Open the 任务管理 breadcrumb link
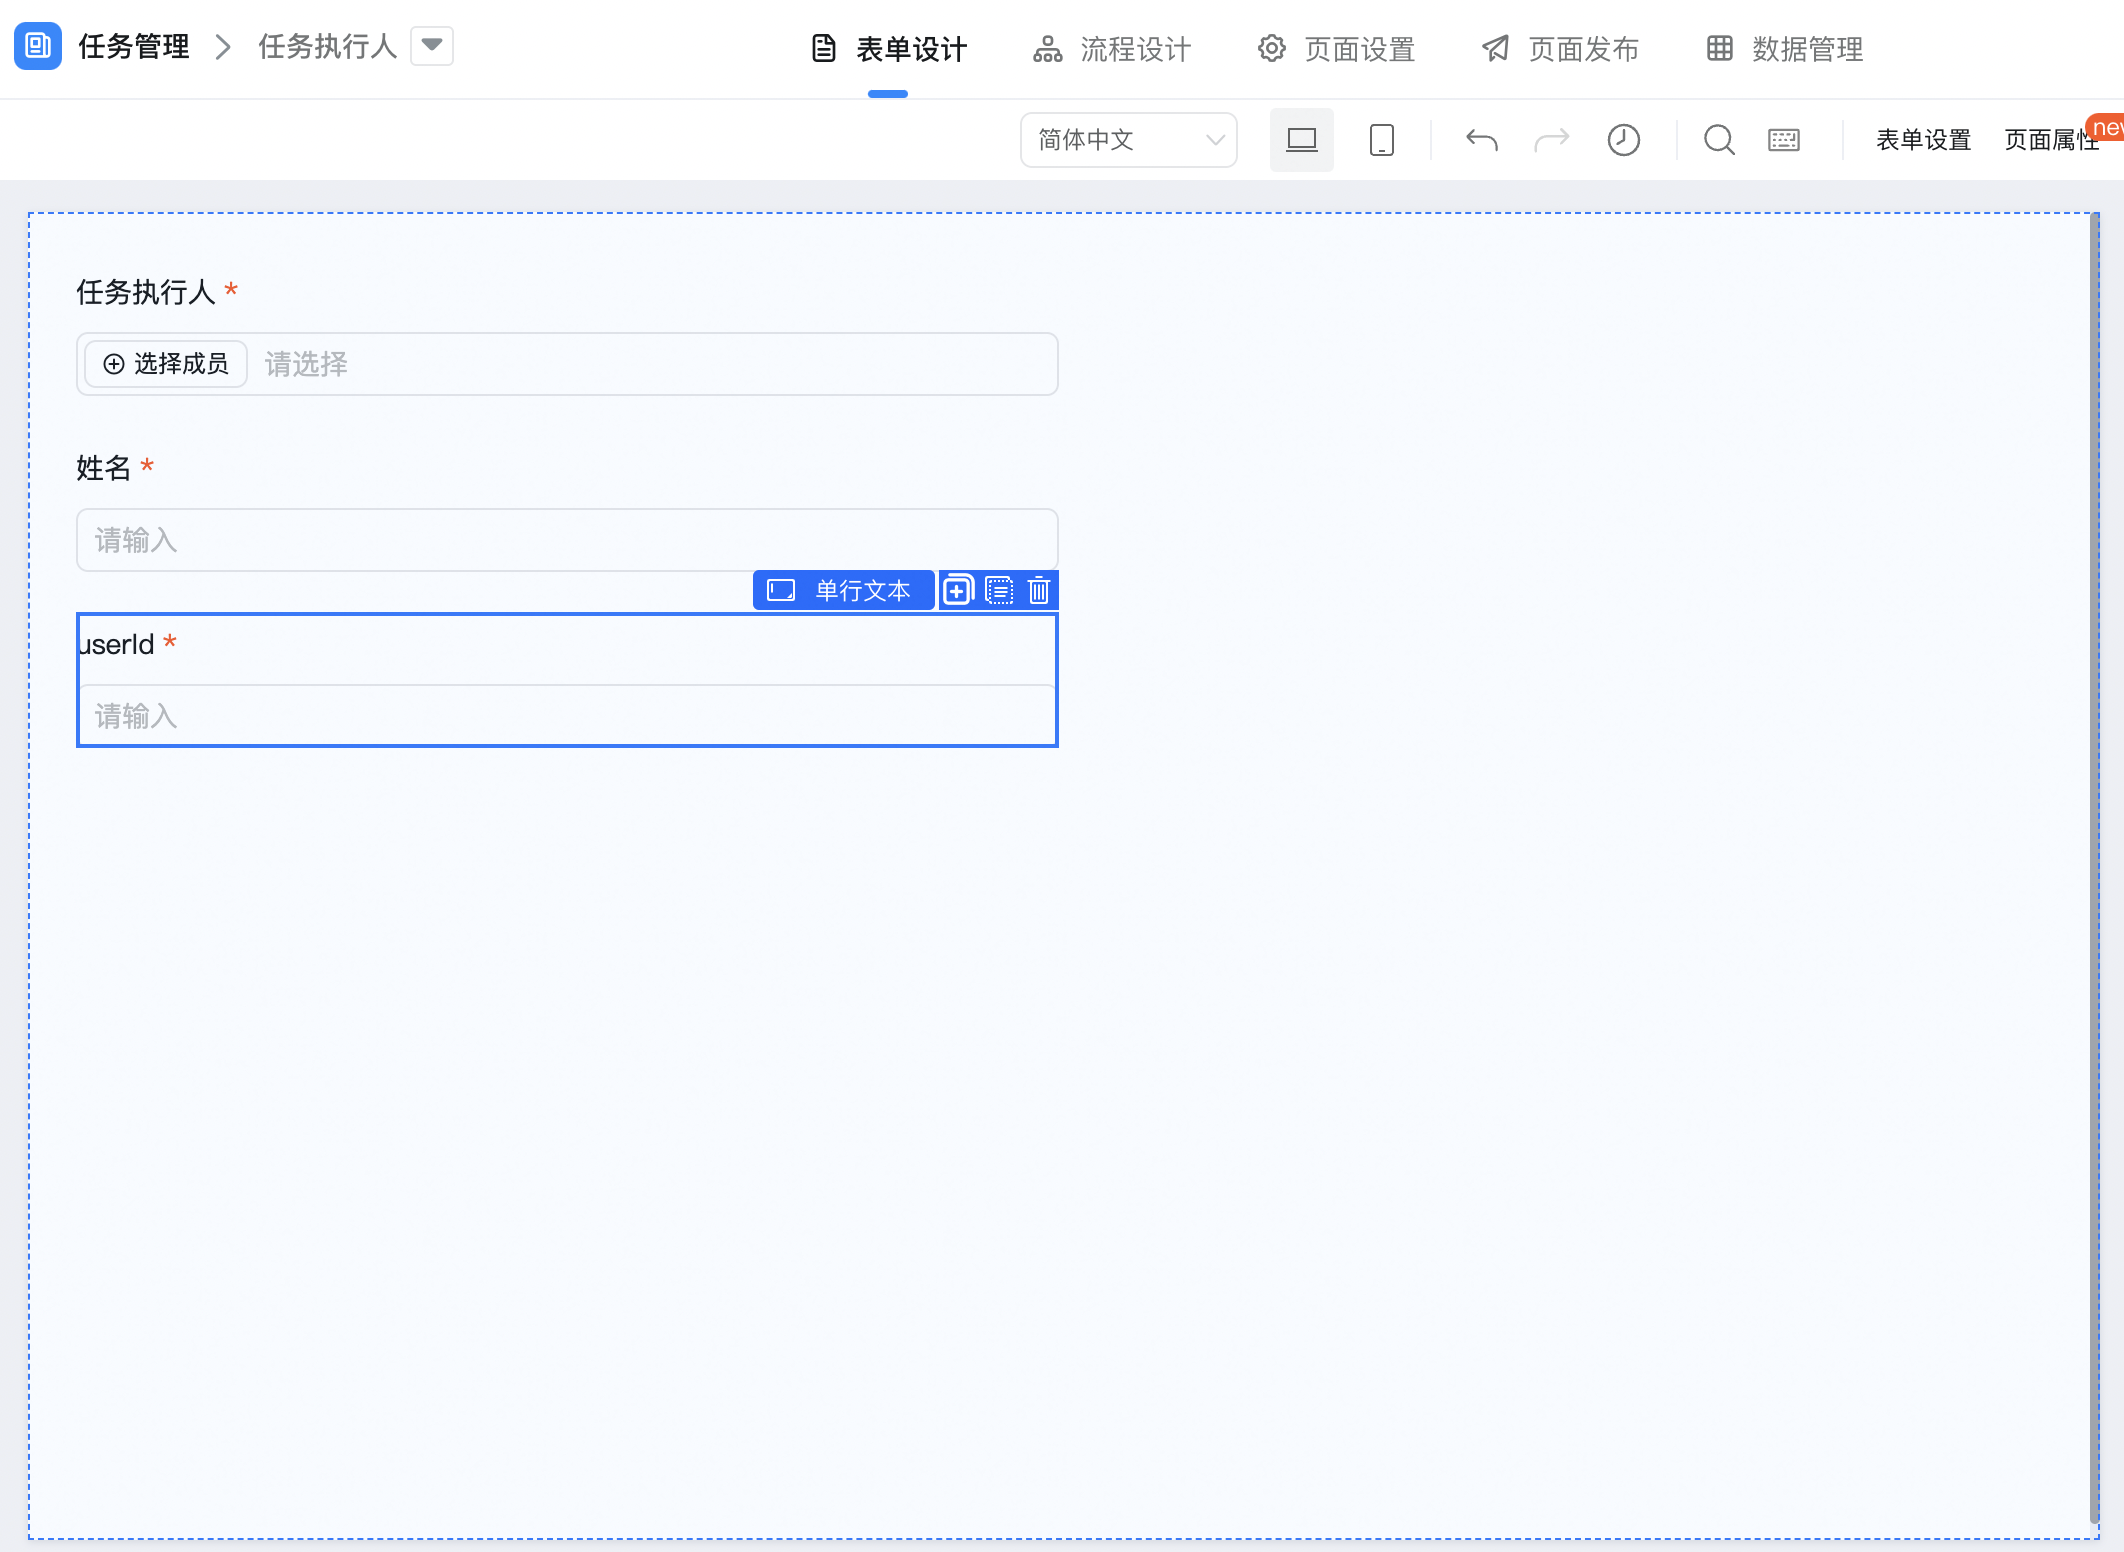This screenshot has height=1552, width=2124. 134,47
